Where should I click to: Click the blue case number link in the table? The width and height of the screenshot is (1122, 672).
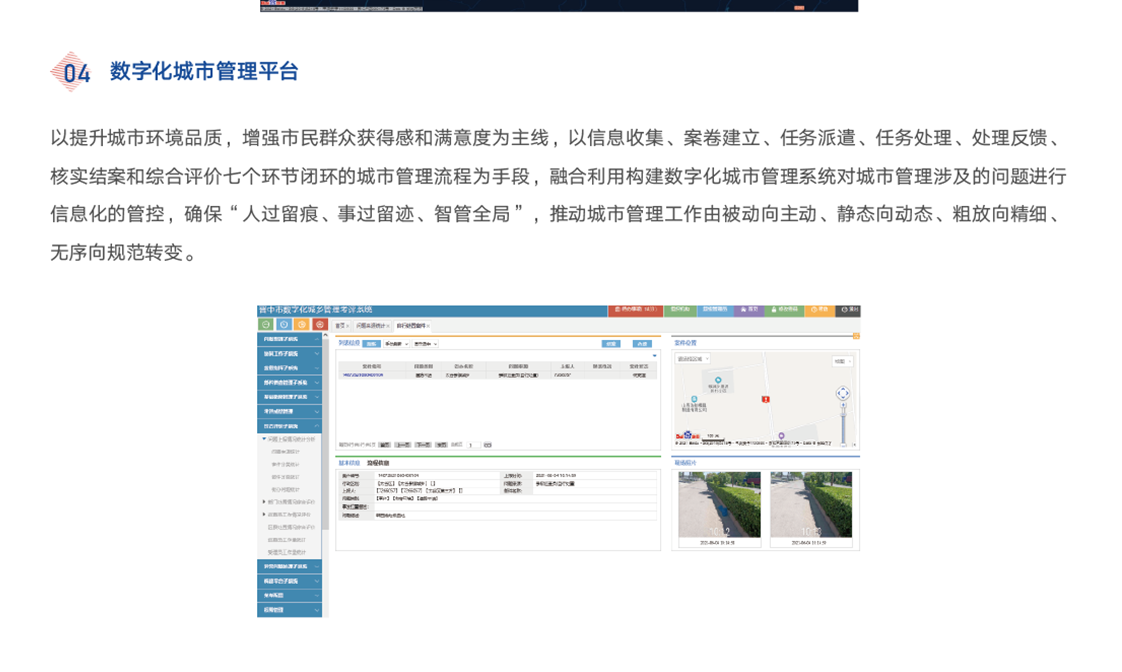pyautogui.click(x=363, y=375)
